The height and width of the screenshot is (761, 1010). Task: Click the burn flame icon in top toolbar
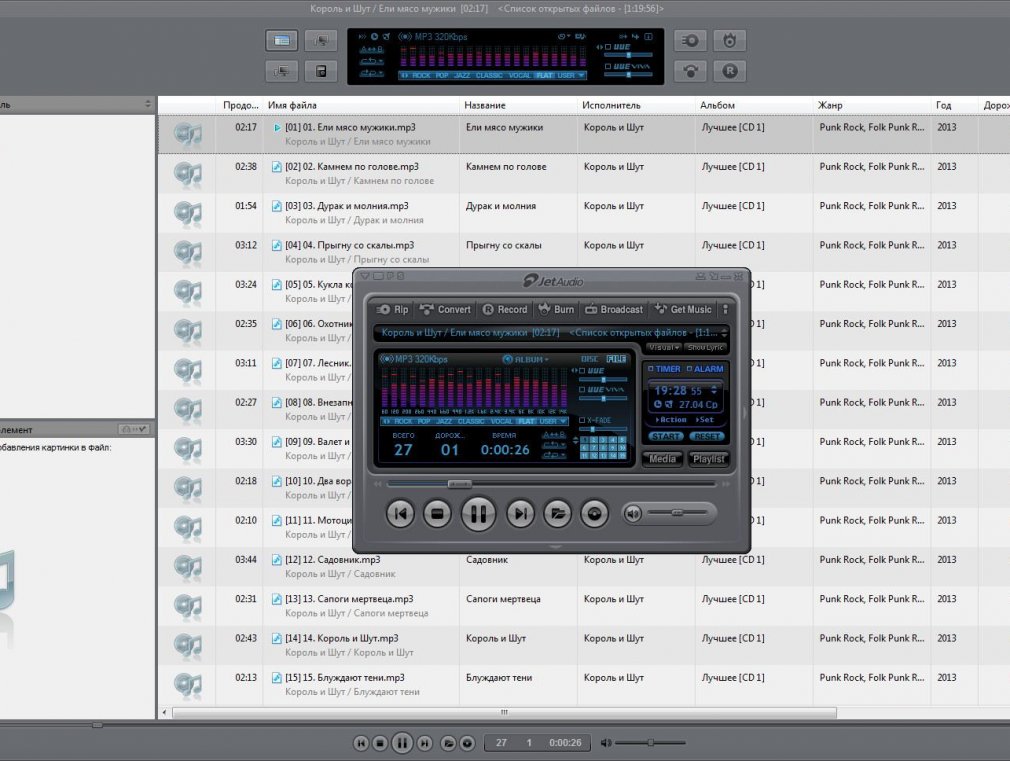[730, 41]
